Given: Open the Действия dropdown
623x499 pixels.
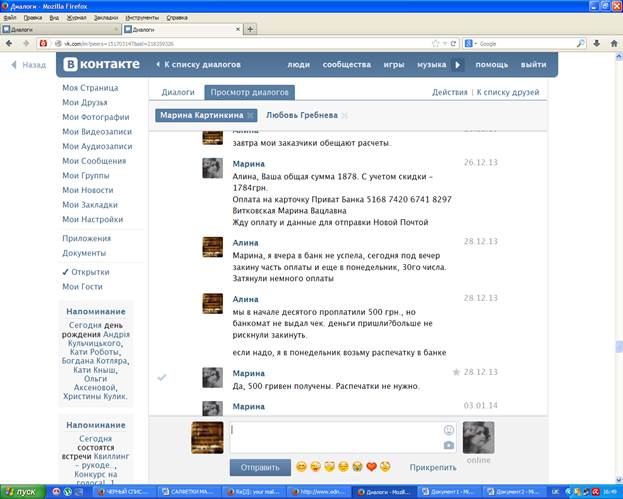Looking at the screenshot, I should click(449, 92).
